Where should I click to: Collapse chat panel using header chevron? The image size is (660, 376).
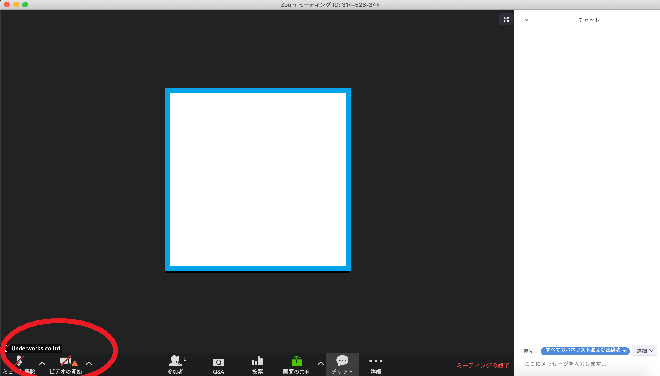pos(526,20)
